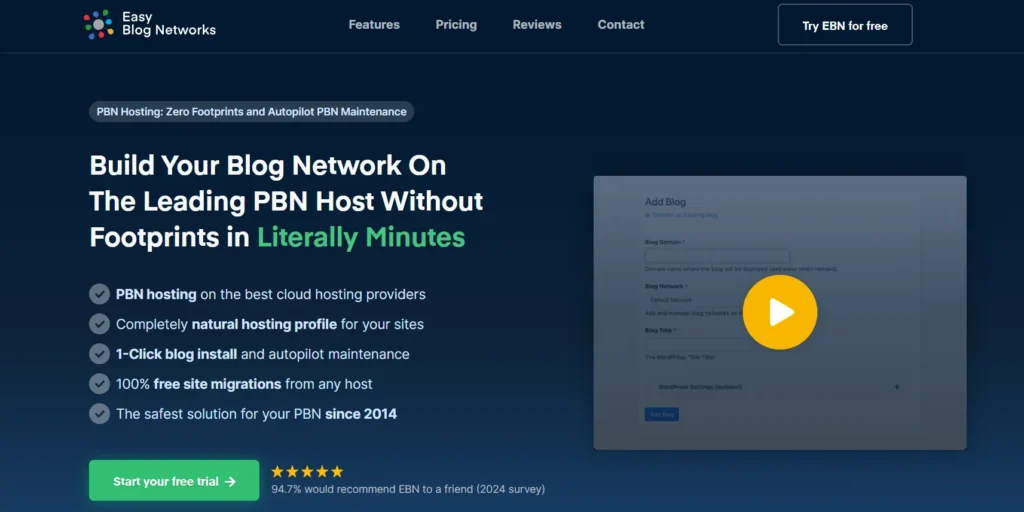Click the 'Build Your Blog Network On' heading
Viewport: 1024px width, 512px height.
click(x=268, y=165)
